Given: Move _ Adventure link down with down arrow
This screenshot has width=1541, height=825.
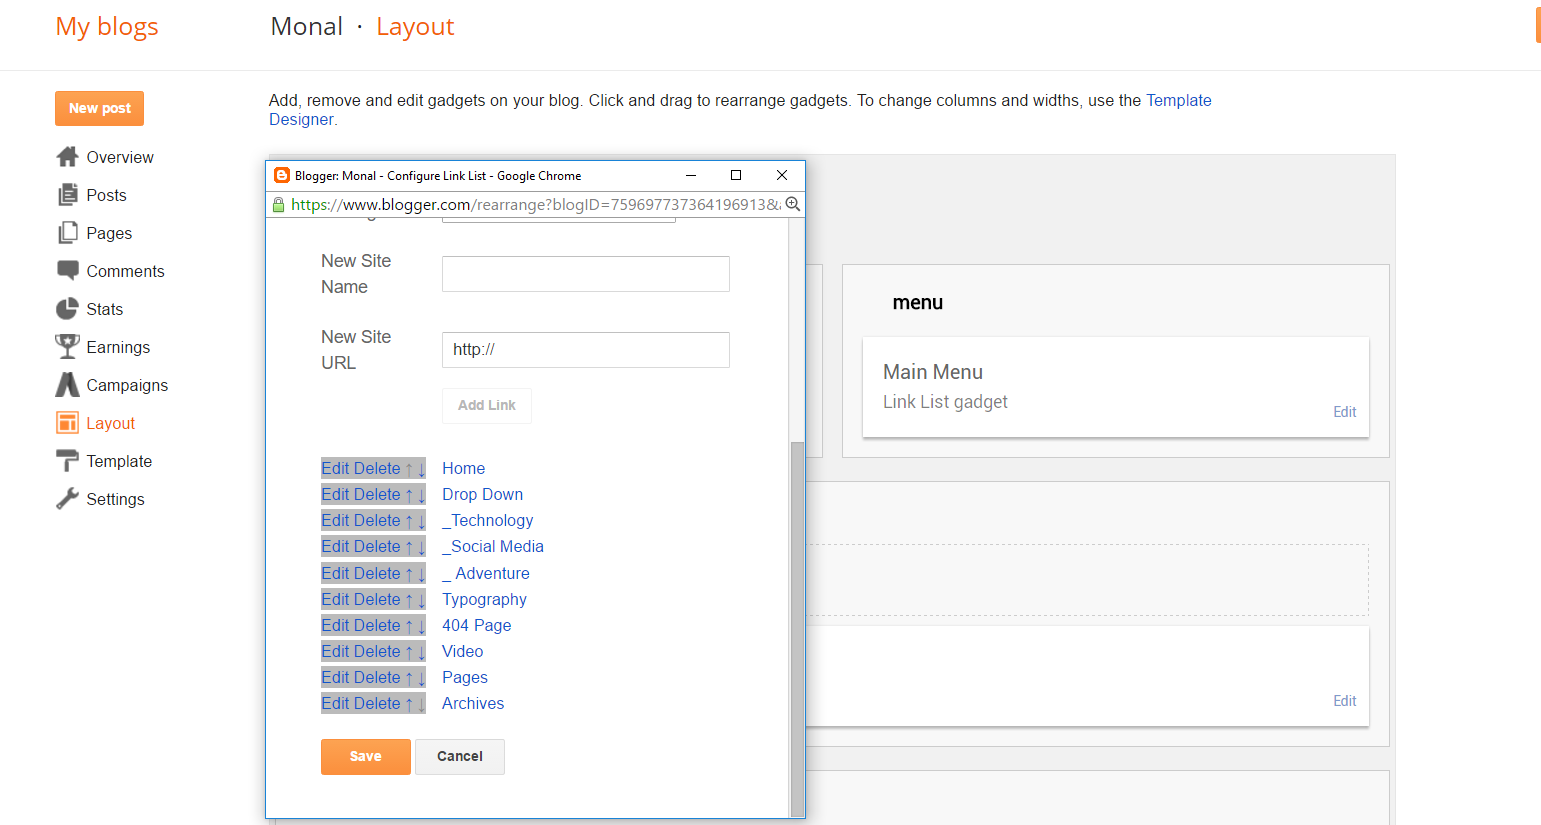Looking at the screenshot, I should click(x=421, y=574).
